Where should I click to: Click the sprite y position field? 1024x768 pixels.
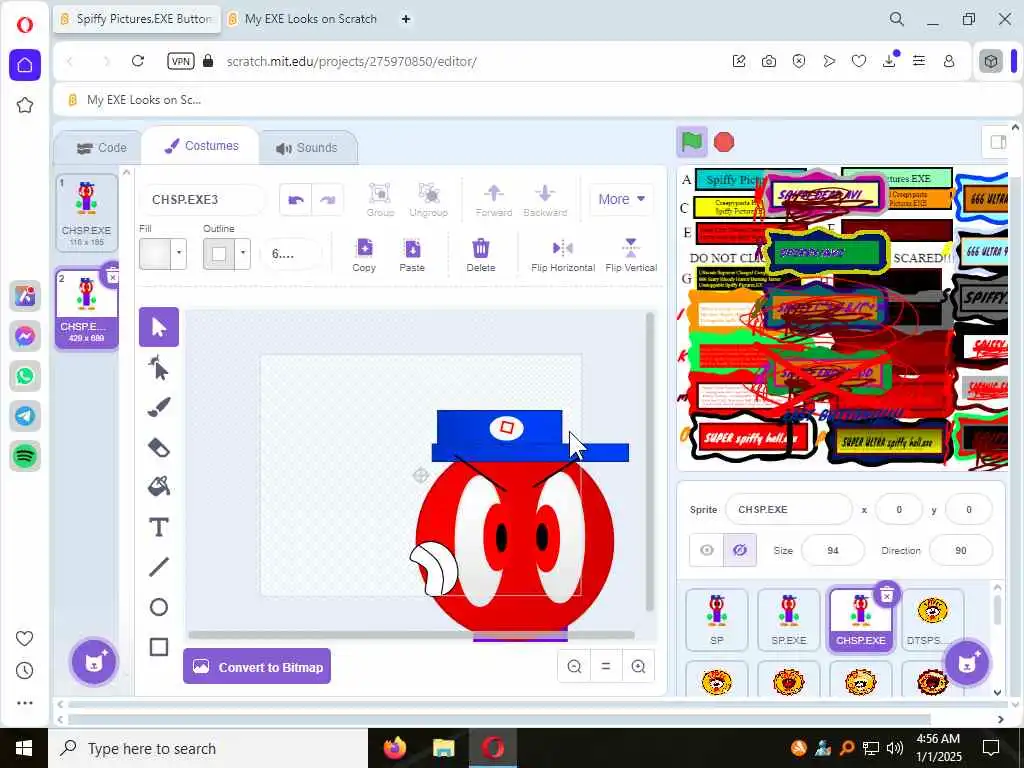(x=968, y=509)
